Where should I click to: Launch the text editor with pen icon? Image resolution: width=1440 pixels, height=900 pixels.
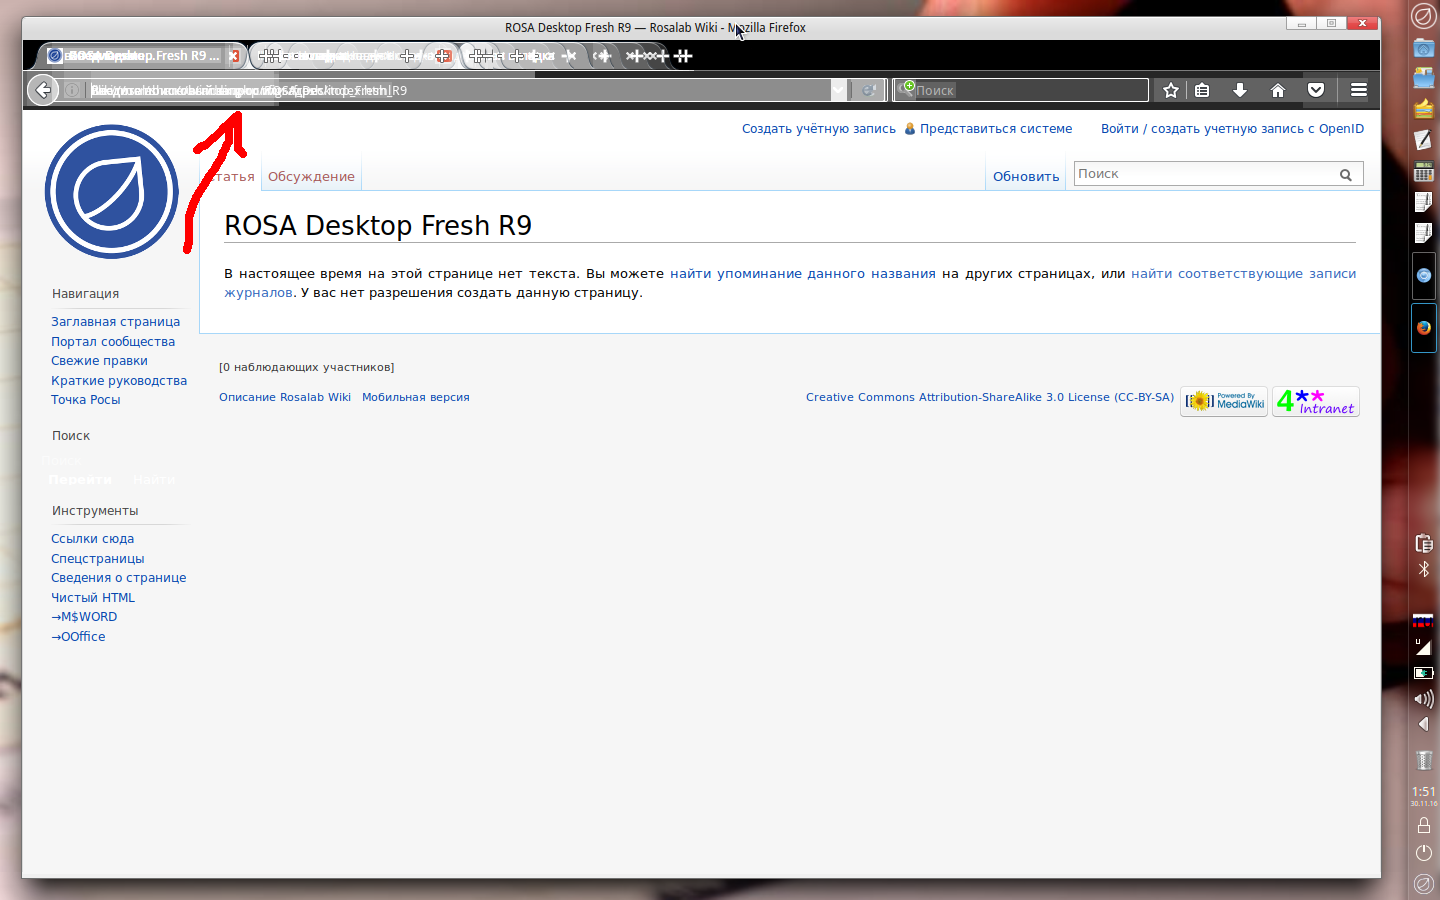[1424, 140]
